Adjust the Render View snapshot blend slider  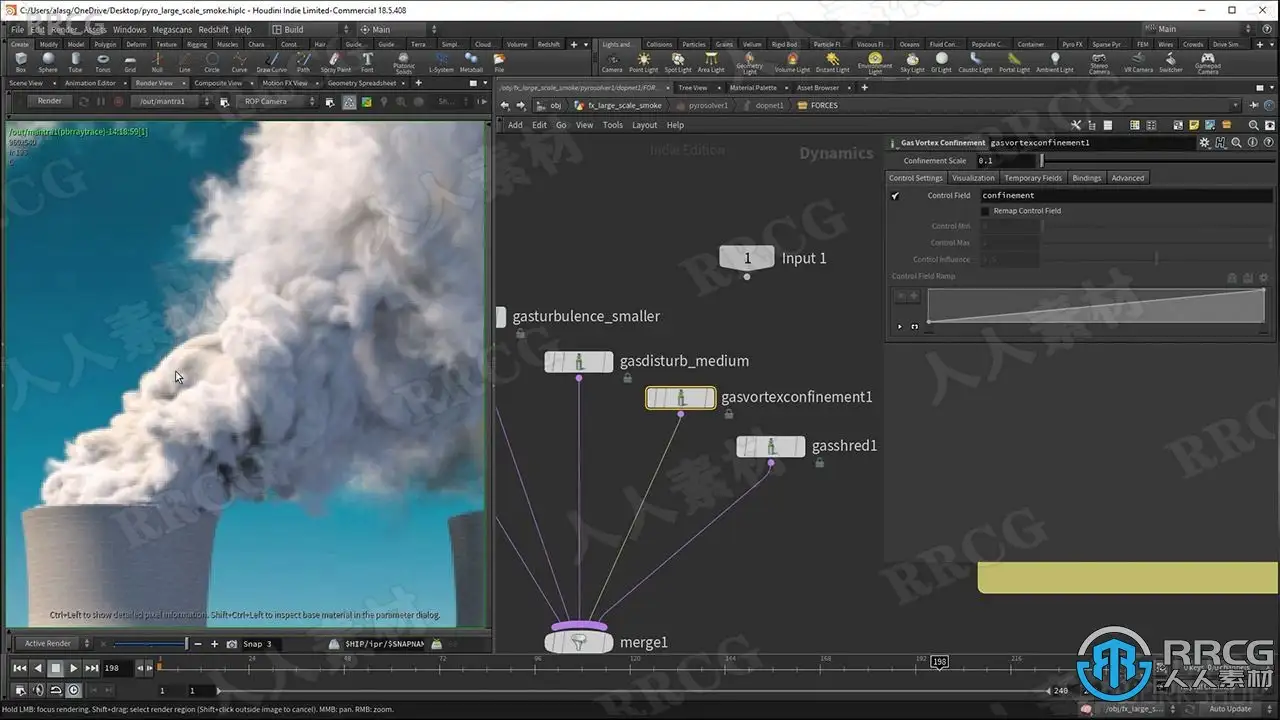pos(149,644)
